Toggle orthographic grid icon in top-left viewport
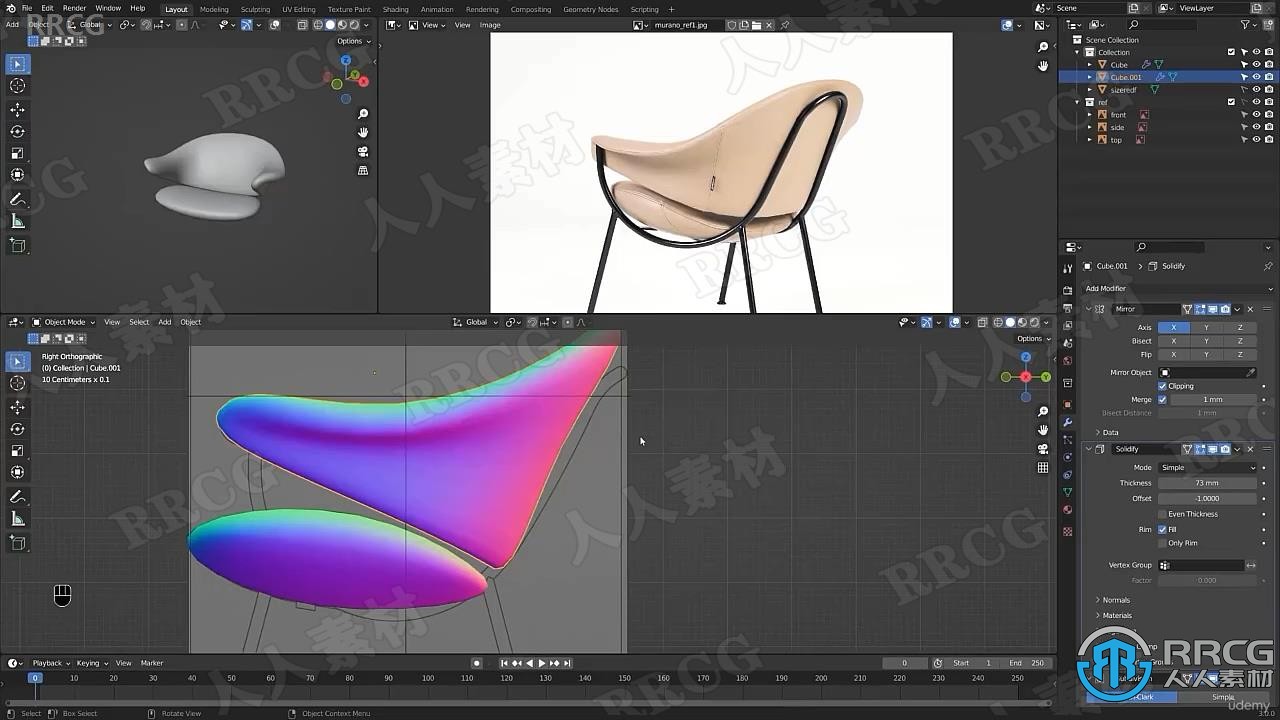 (x=363, y=170)
